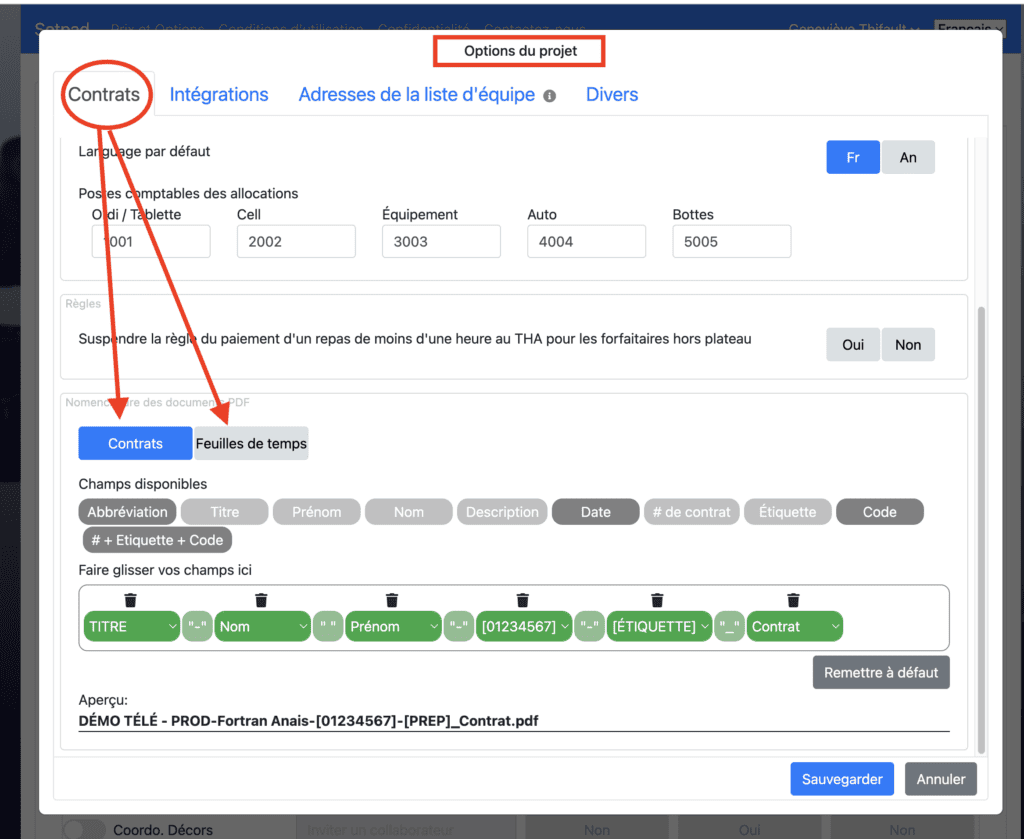The image size is (1024, 839).
Task: Select Oui for suspending the meal rule
Action: 853,344
